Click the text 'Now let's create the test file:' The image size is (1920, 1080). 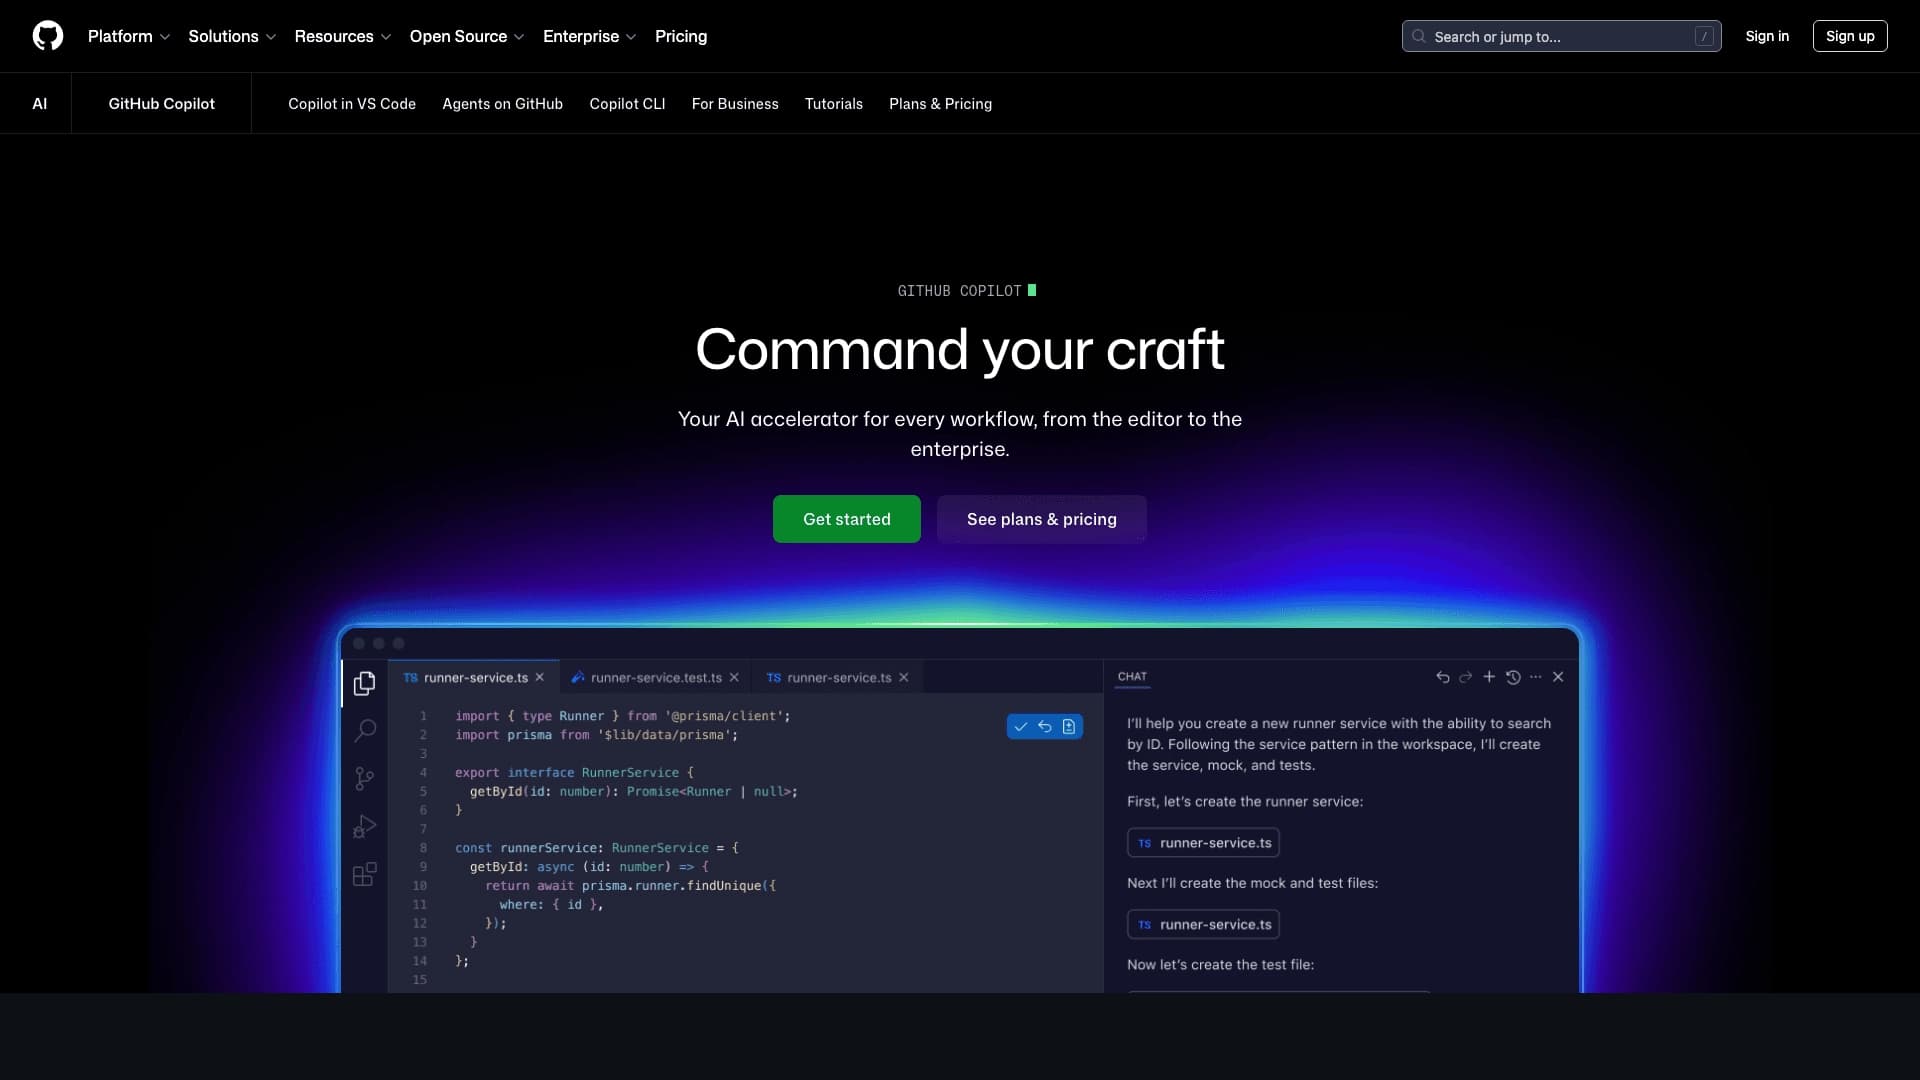[x=1220, y=965]
